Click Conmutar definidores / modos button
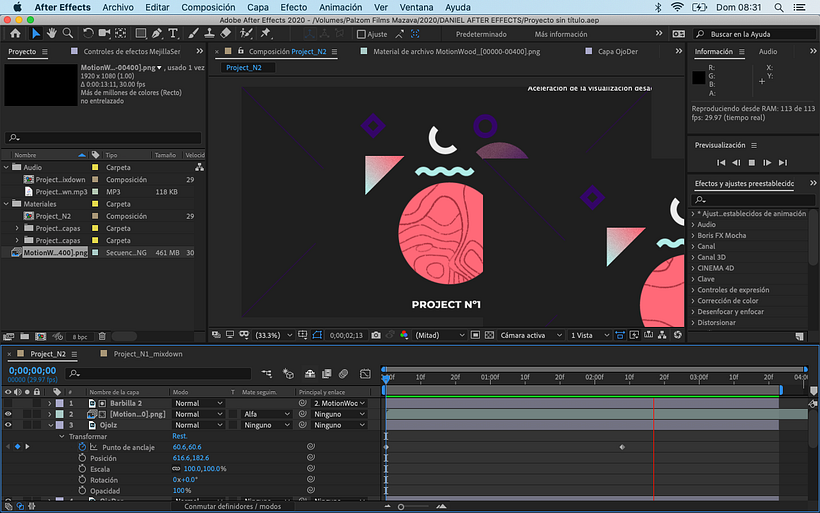This screenshot has width=820, height=513. click(233, 506)
